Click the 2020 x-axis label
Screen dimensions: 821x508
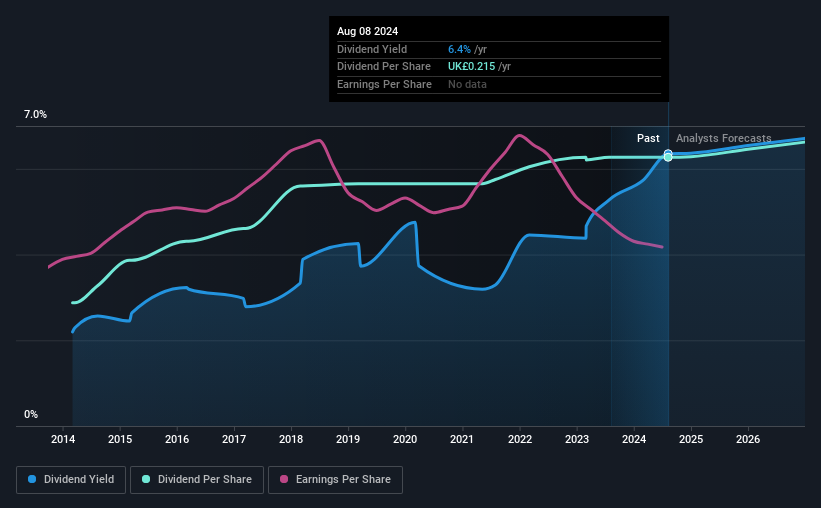click(x=405, y=439)
